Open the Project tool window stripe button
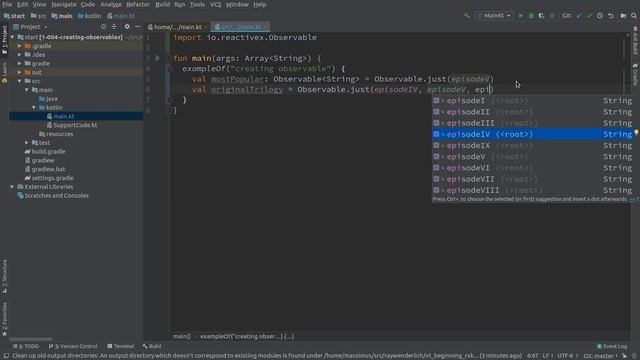 [4, 40]
